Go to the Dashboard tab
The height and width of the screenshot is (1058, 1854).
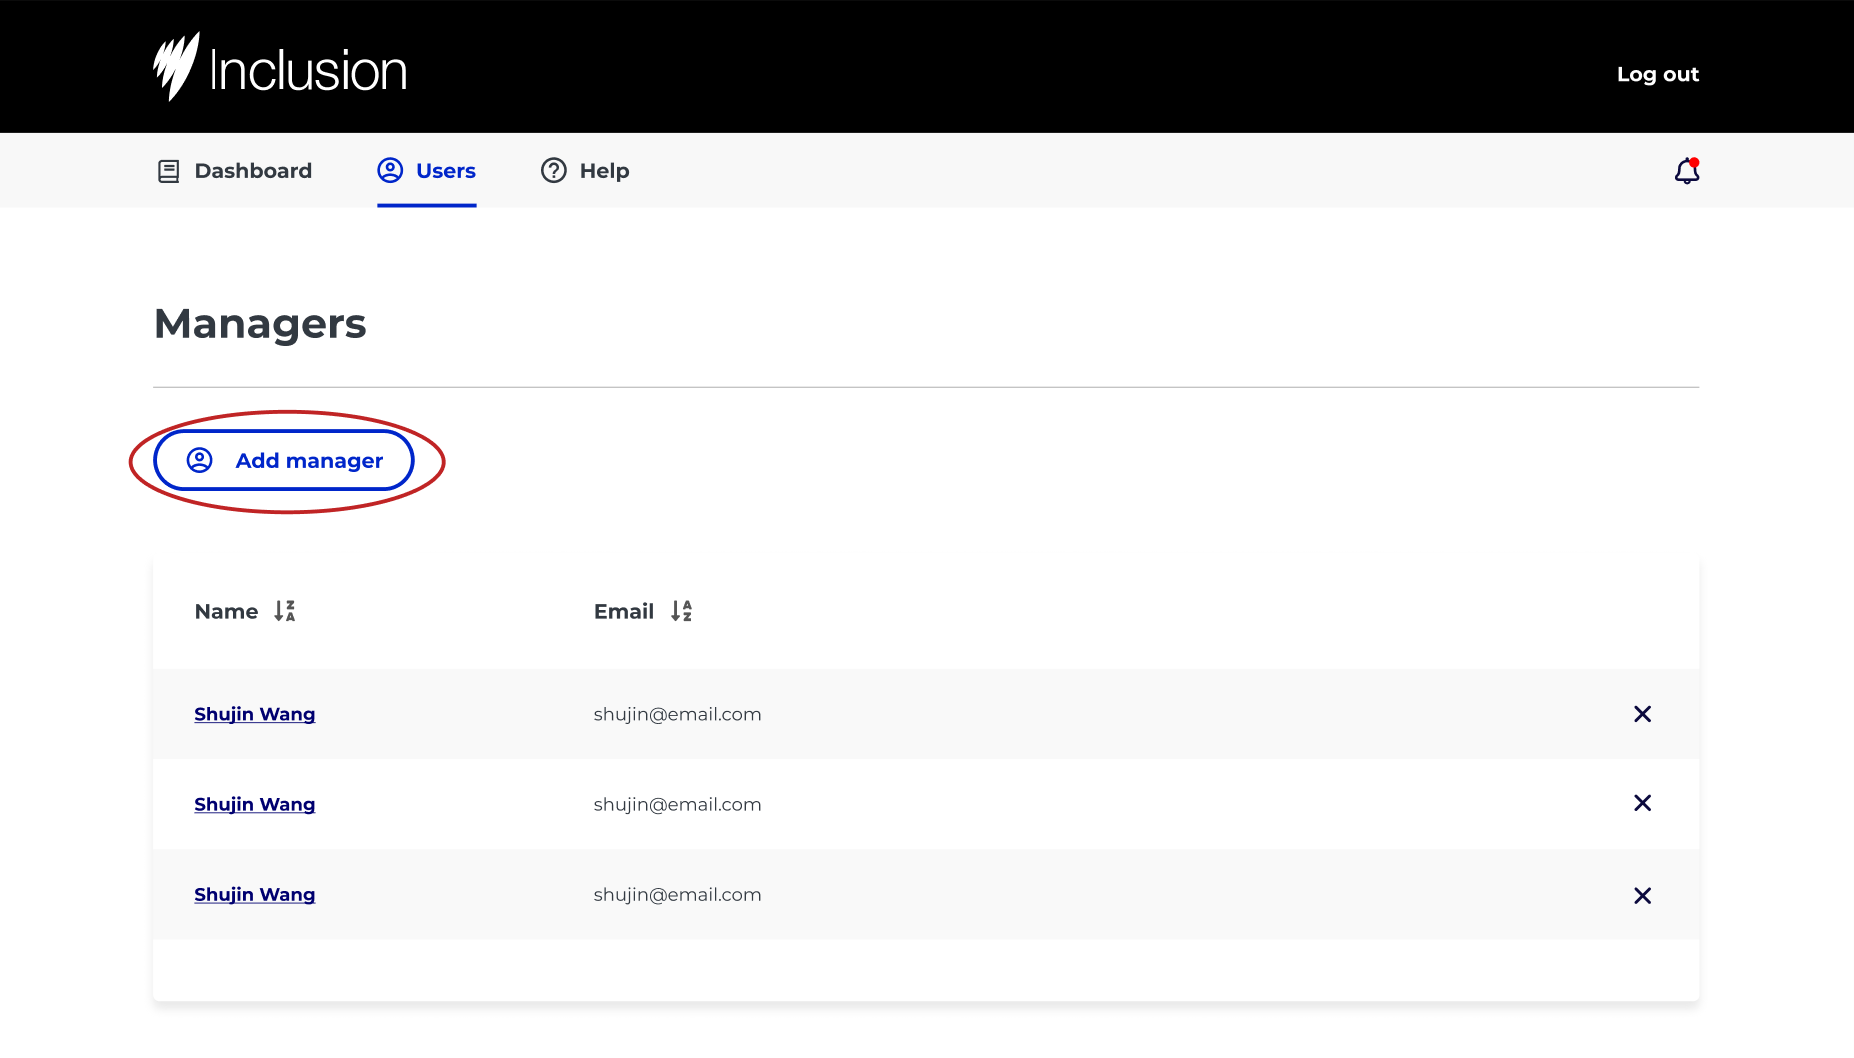[x=235, y=171]
